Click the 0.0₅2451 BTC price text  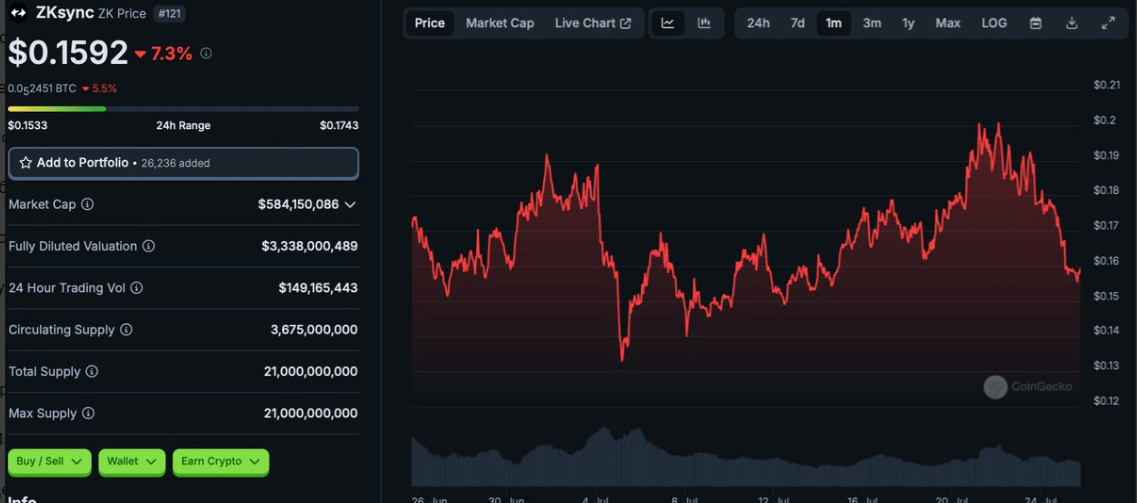coord(42,88)
